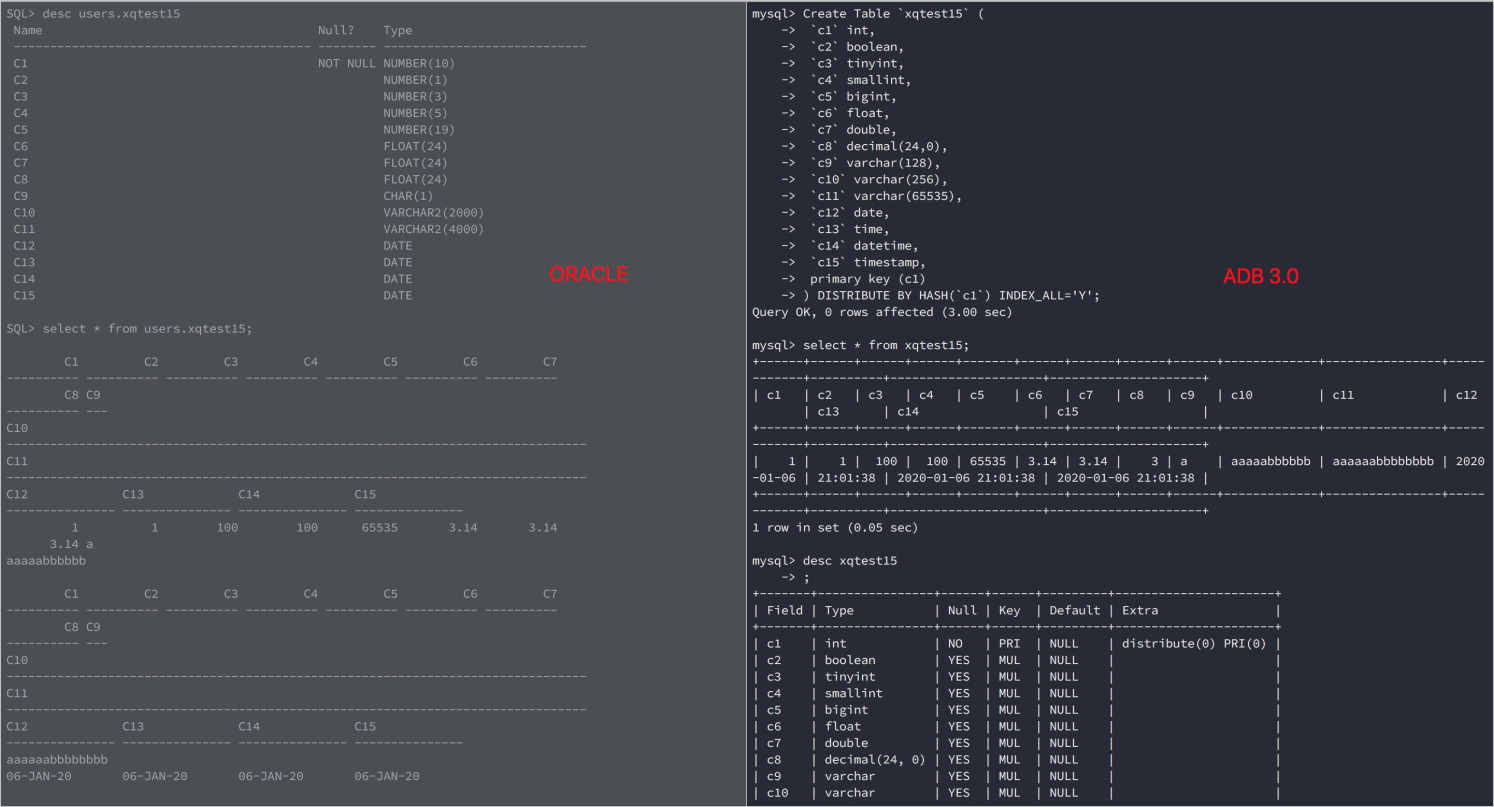The image size is (1494, 807).
Task: Select the 'CHAR(1)' type for column C9
Action: click(408, 196)
